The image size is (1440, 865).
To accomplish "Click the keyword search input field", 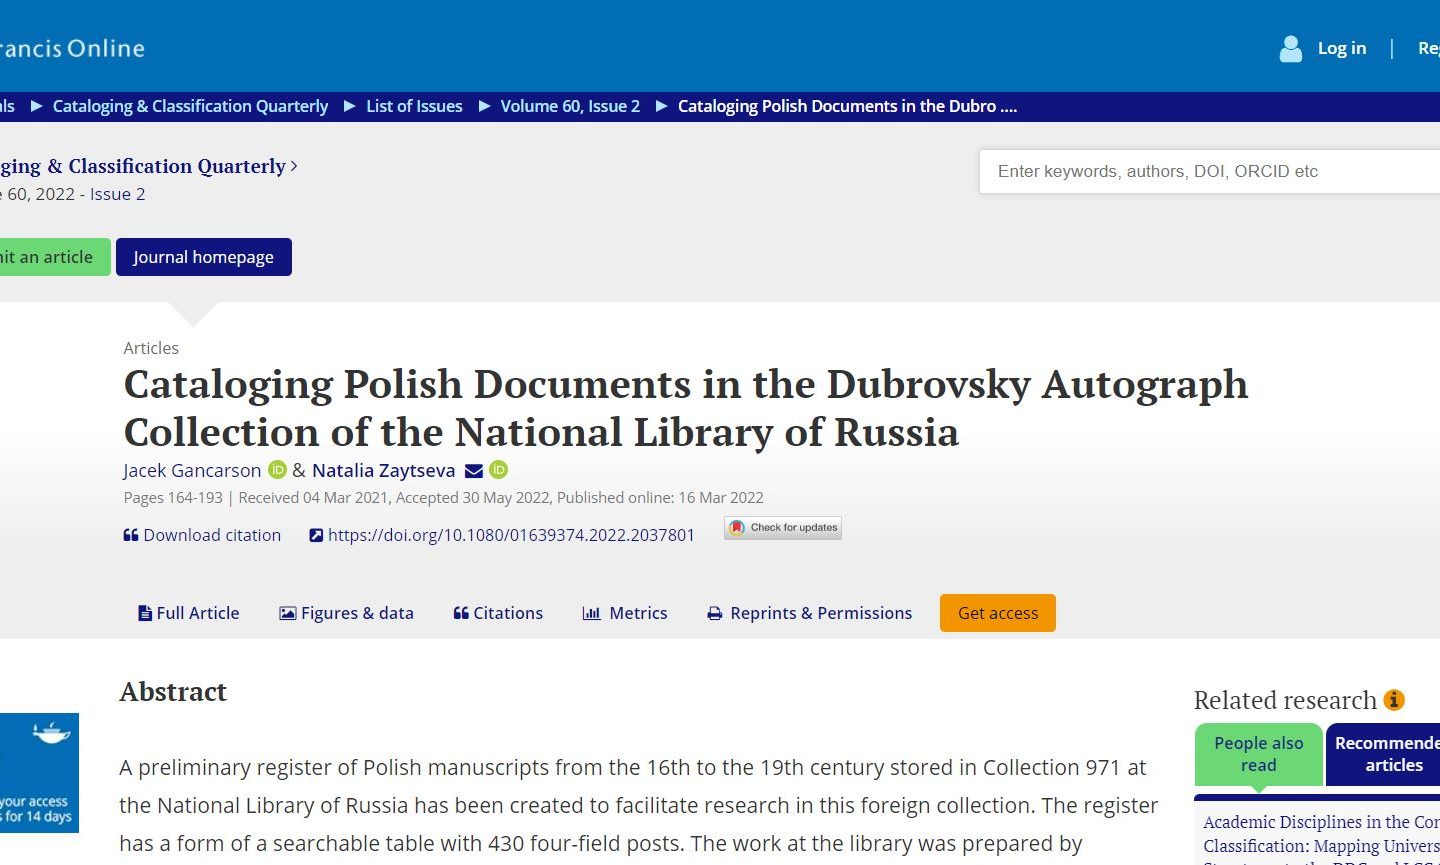I will coord(1209,171).
